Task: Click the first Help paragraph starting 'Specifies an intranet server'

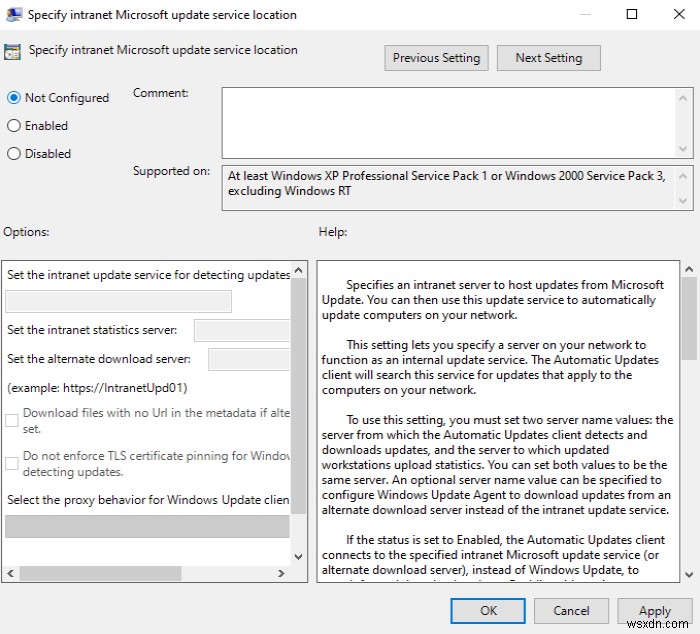Action: pos(493,300)
